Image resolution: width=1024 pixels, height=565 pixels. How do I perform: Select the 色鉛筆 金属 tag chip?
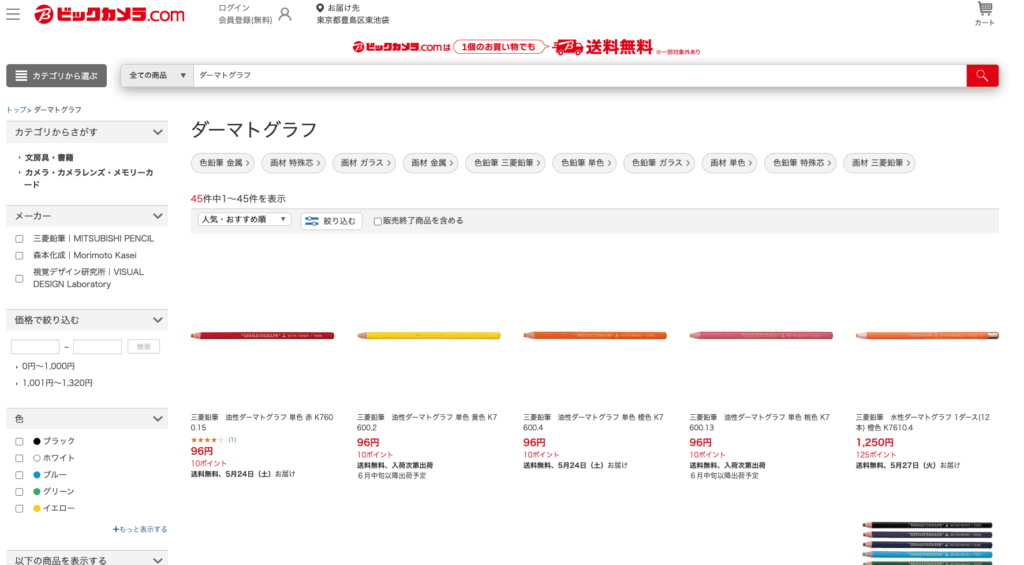[x=223, y=163]
